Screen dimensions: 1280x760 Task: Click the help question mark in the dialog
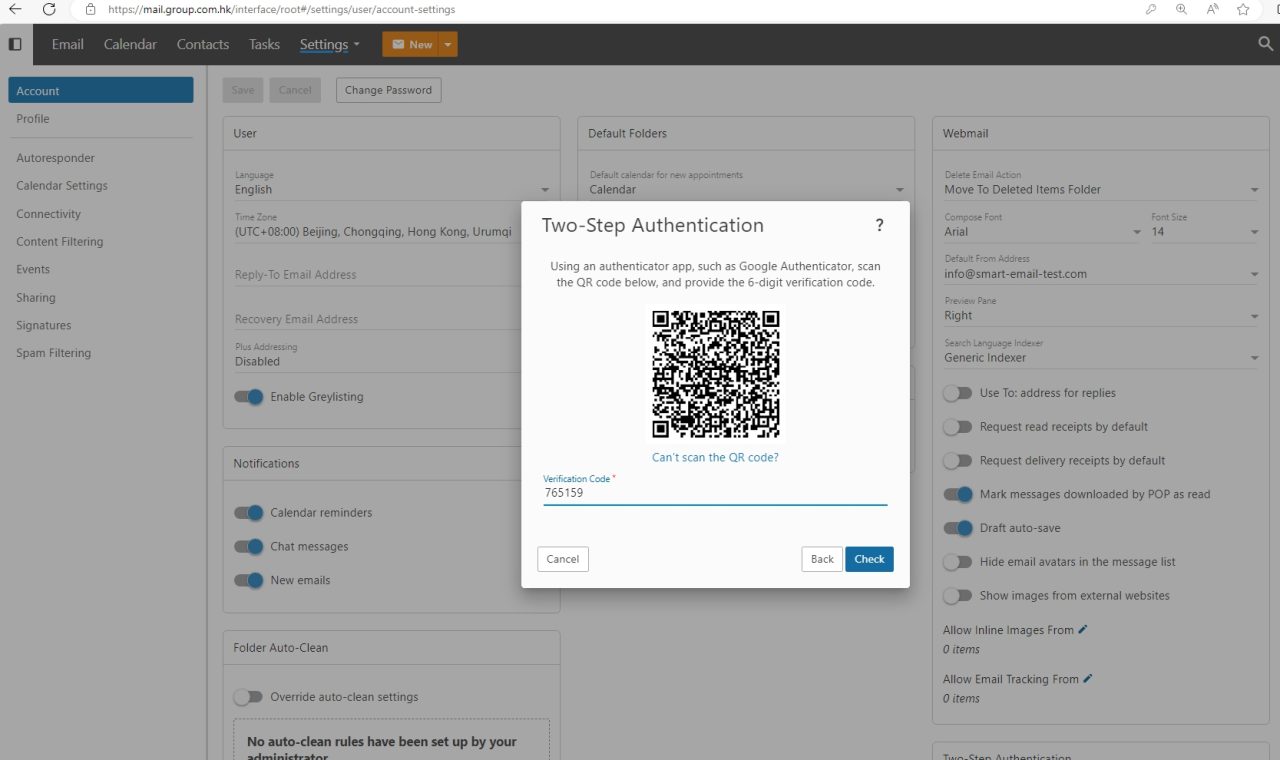(879, 225)
